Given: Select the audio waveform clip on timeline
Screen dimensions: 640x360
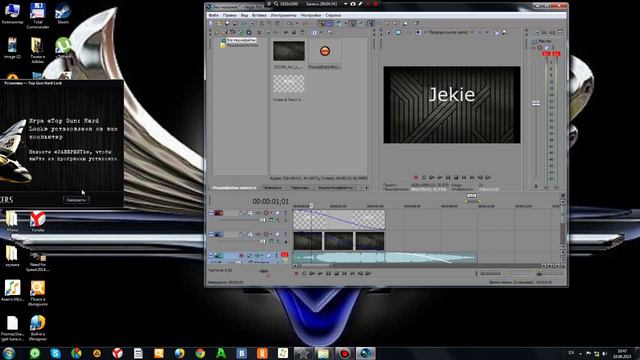Looking at the screenshot, I should [x=385, y=258].
